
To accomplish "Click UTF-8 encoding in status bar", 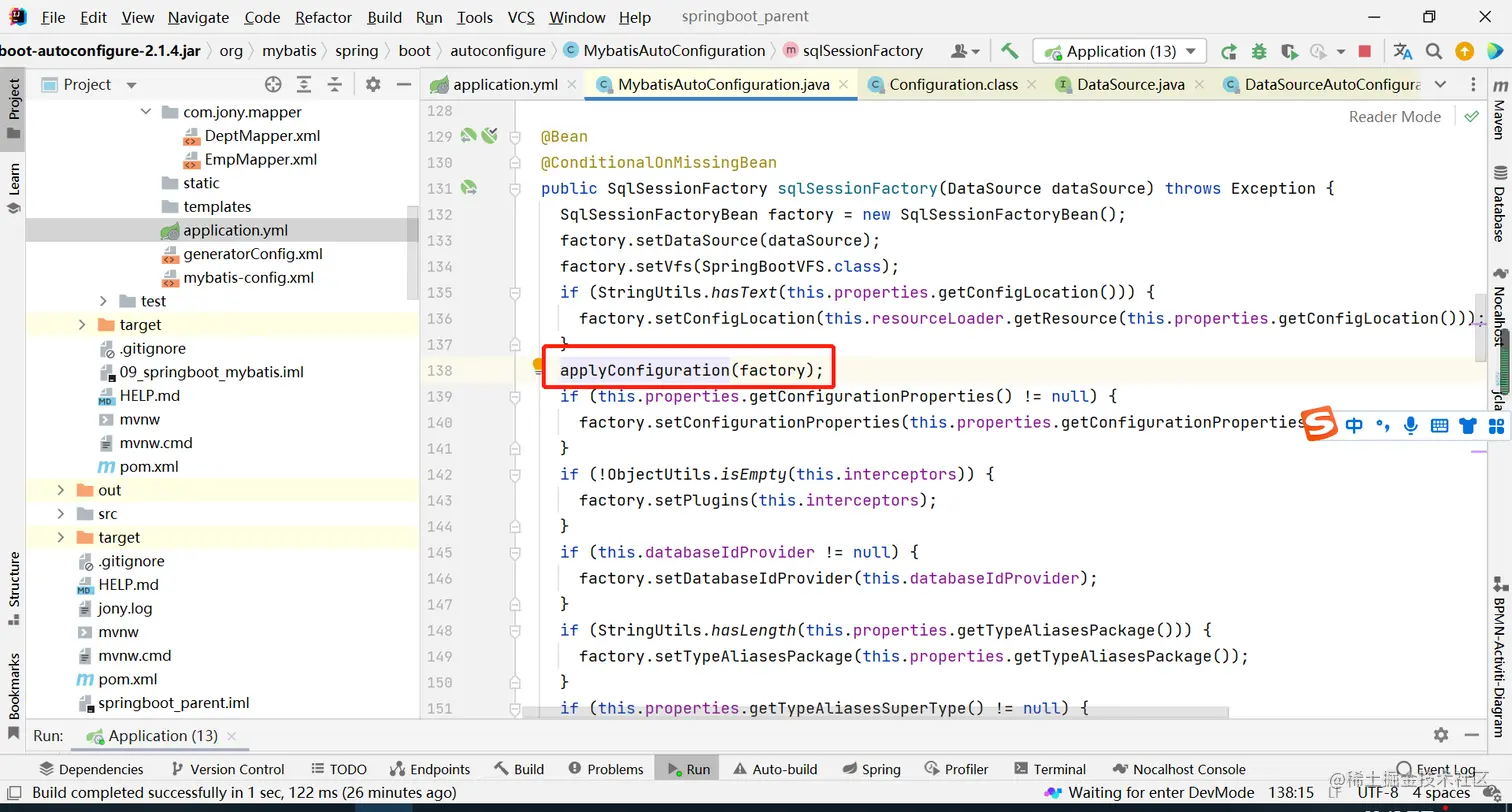I will pos(1377,792).
